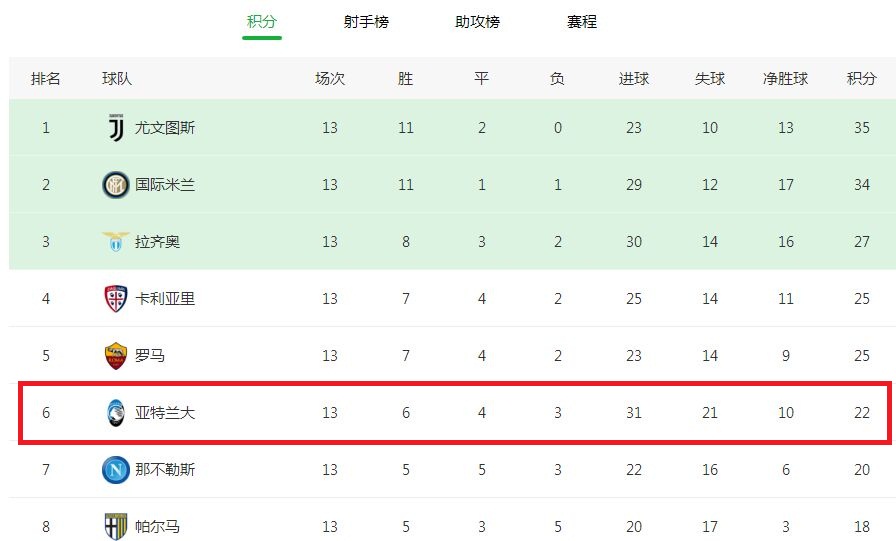Image resolution: width=896 pixels, height=541 pixels.
Task: Select the 积分 standings tab
Action: (x=262, y=22)
